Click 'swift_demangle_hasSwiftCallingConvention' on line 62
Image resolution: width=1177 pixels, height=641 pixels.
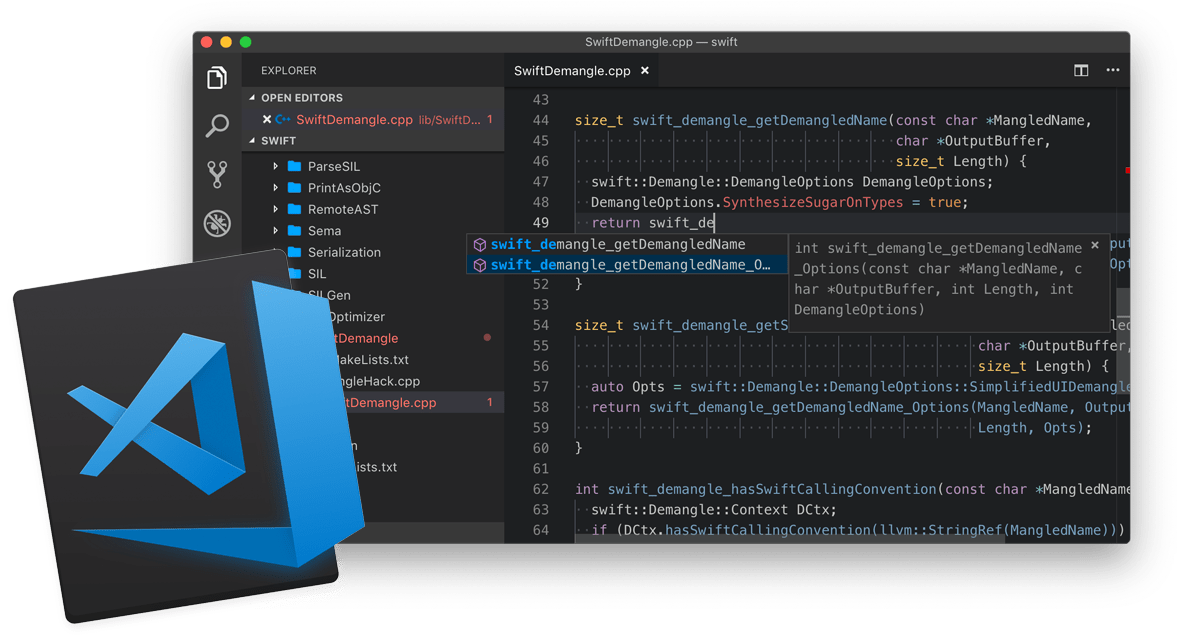[x=772, y=489]
